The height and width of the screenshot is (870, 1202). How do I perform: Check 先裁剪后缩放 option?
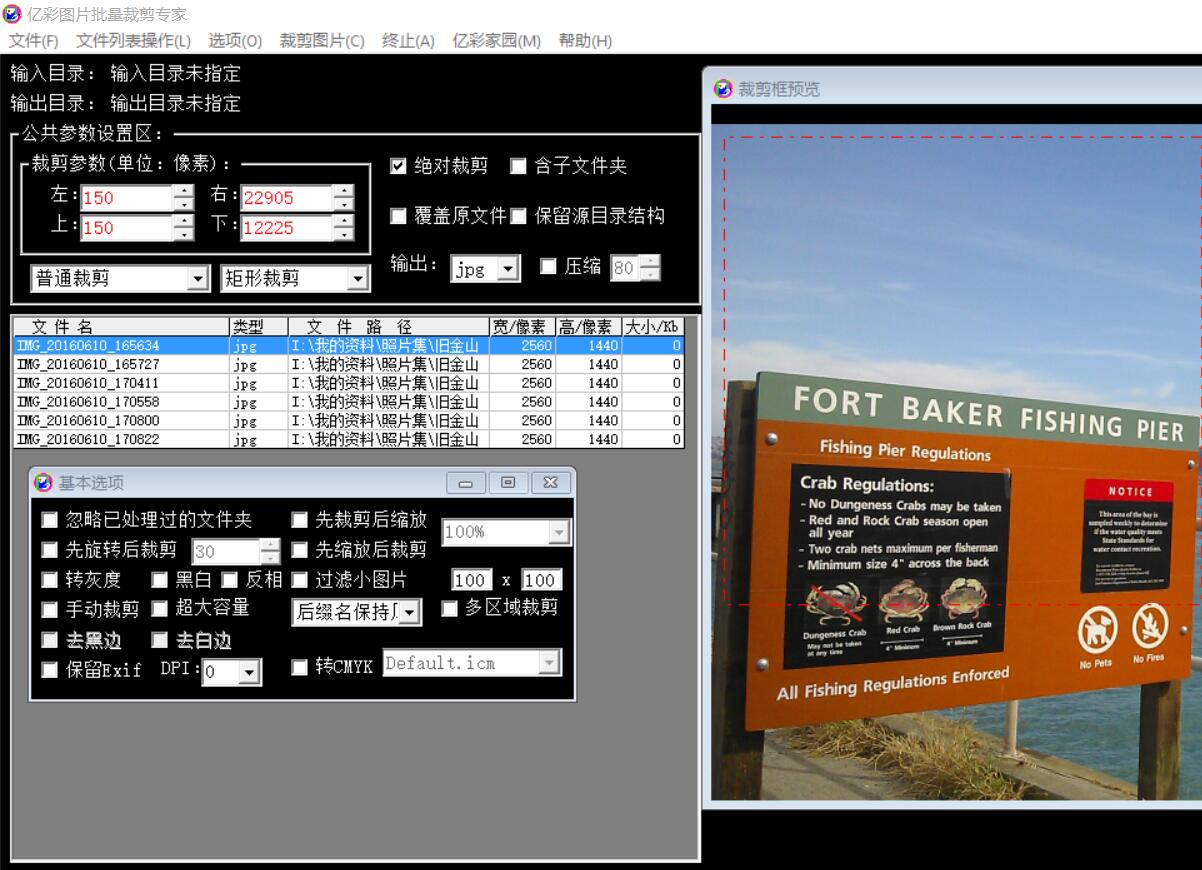299,520
